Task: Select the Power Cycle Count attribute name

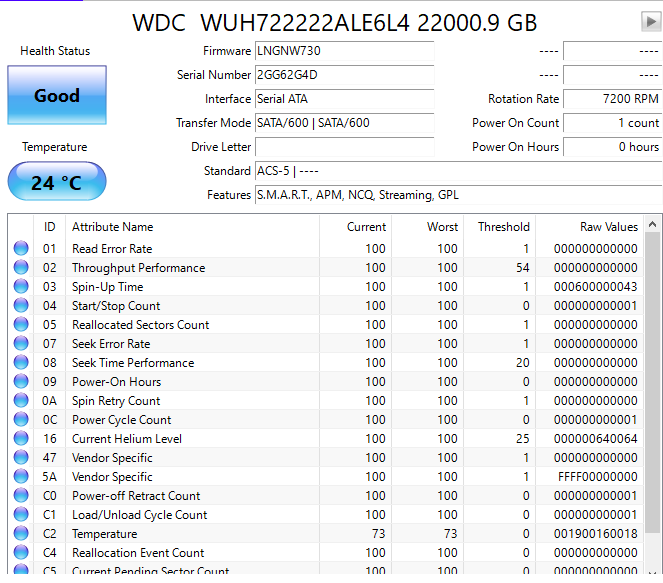Action: [x=121, y=420]
